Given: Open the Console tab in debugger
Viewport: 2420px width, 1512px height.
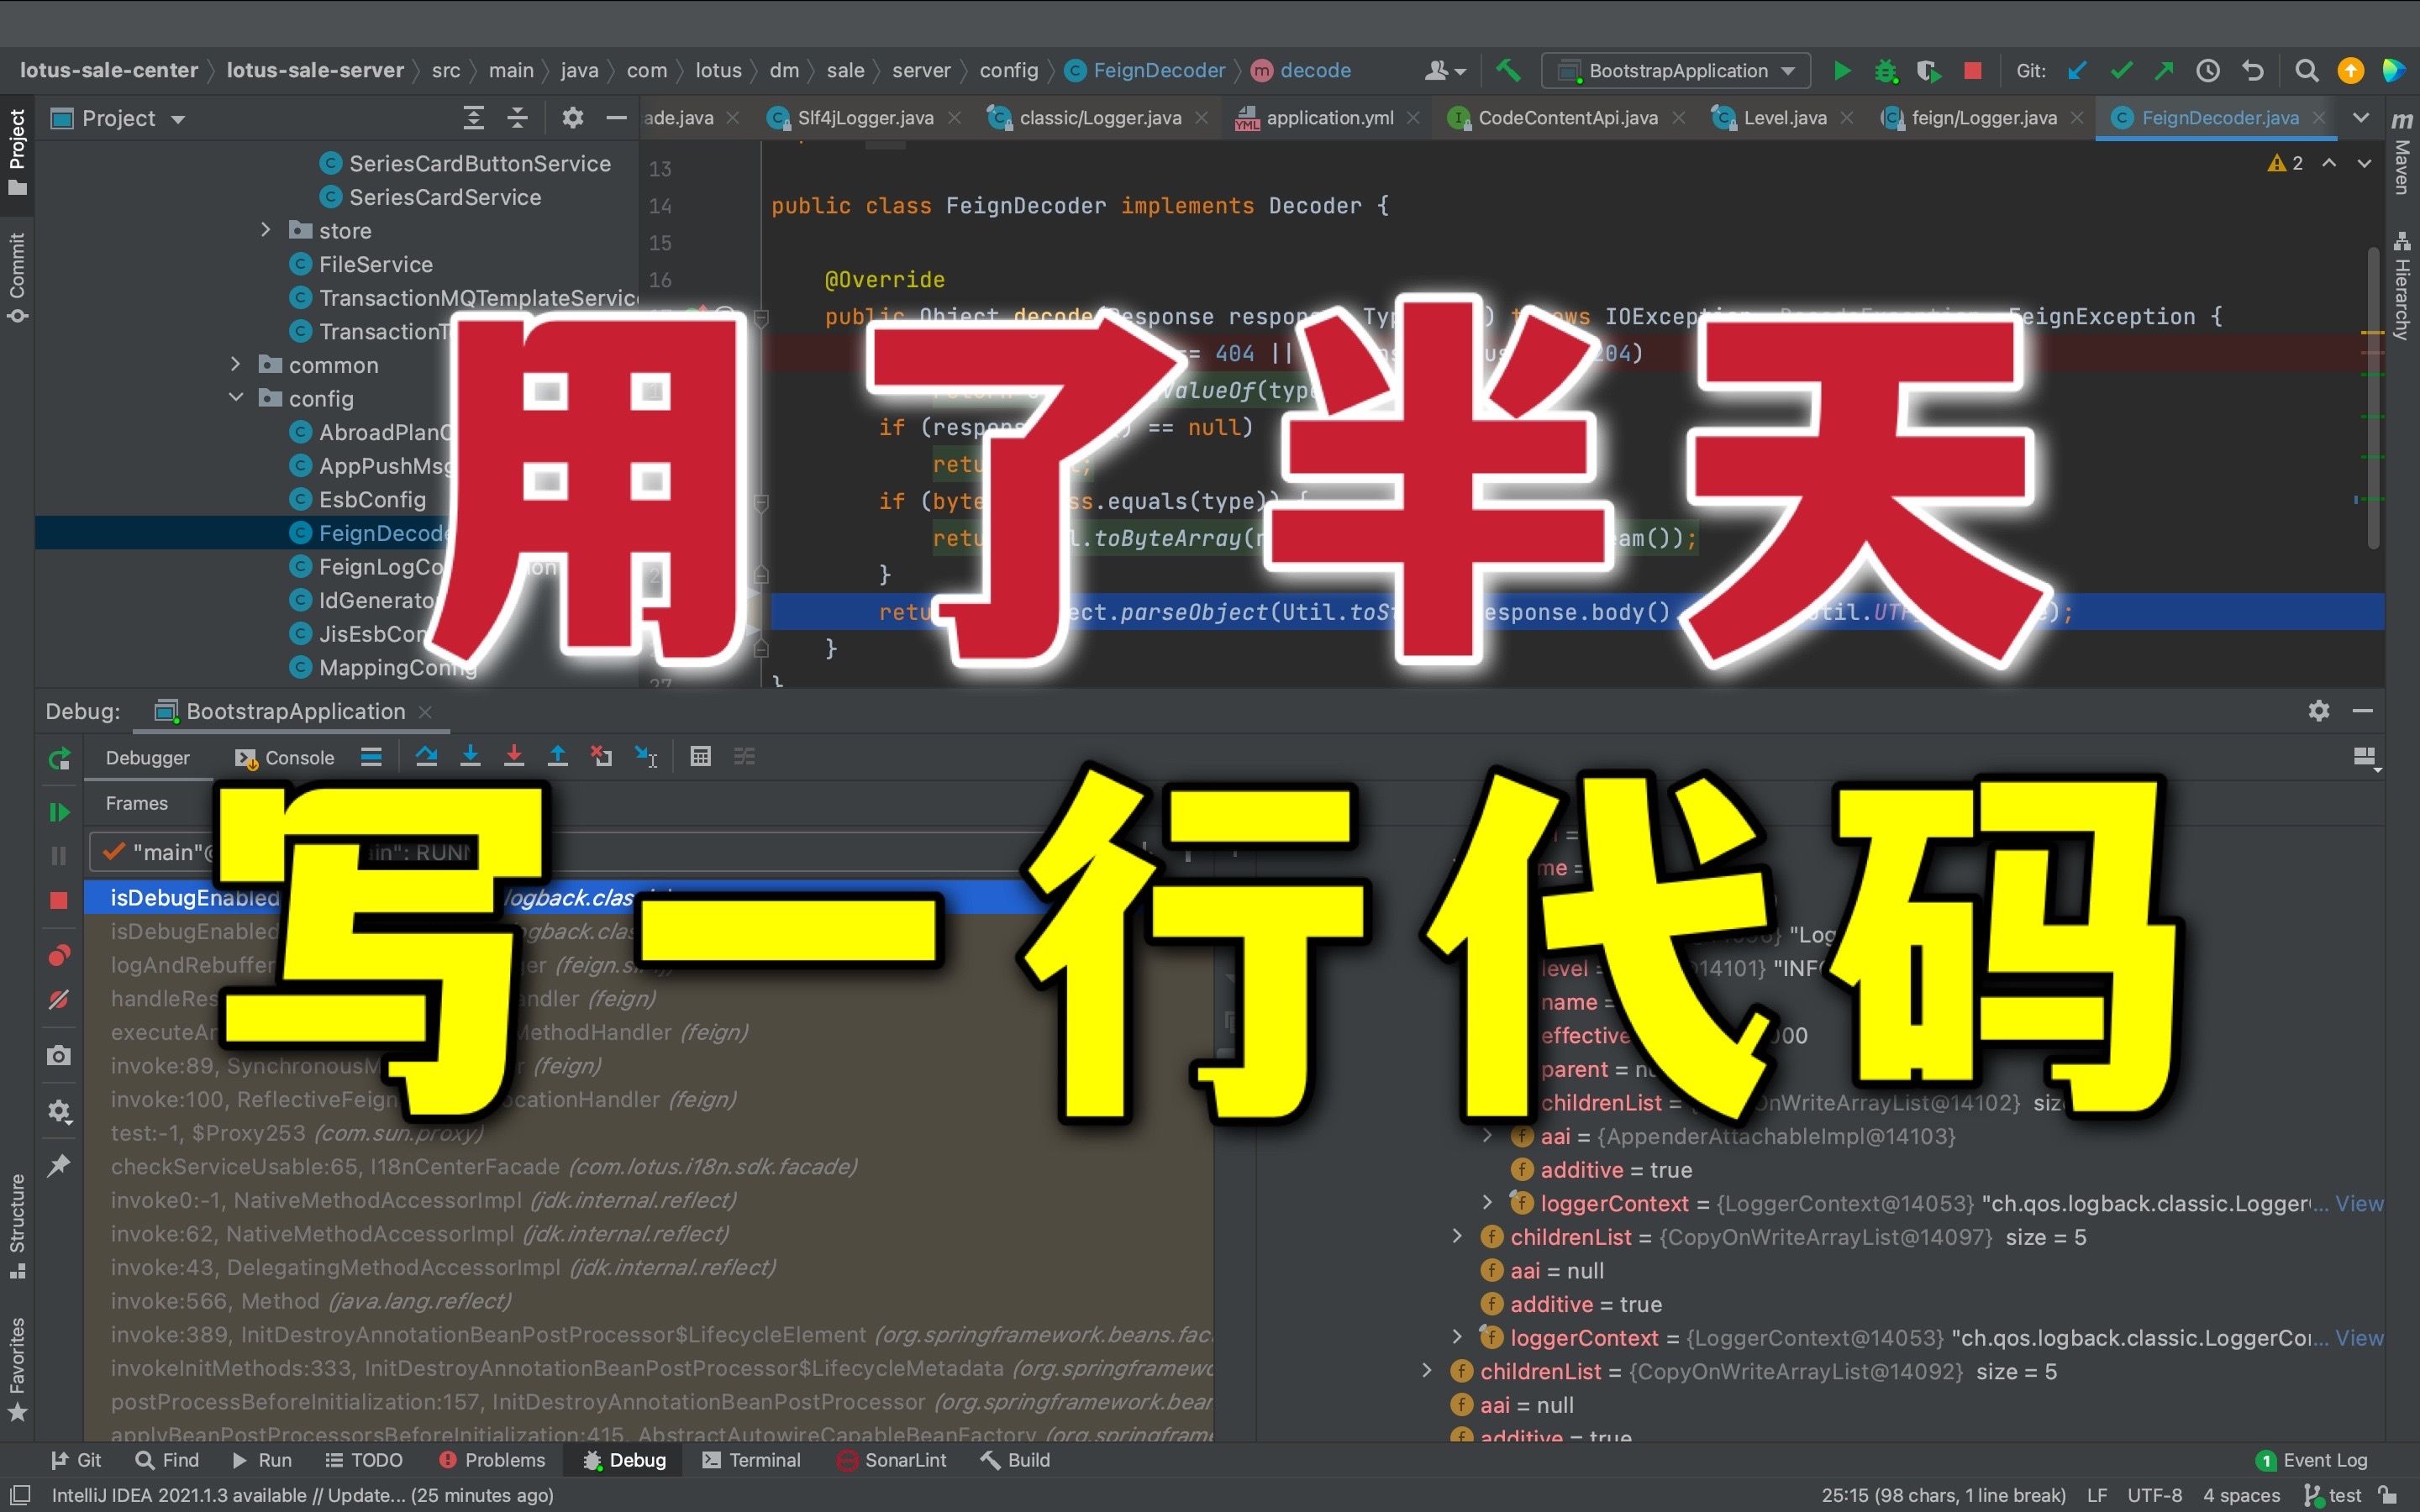Looking at the screenshot, I should (285, 758).
